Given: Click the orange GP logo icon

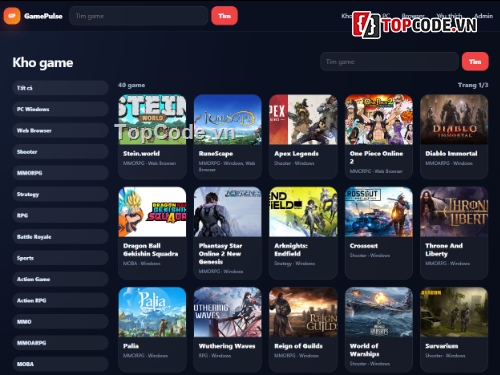Looking at the screenshot, I should click(x=12, y=16).
